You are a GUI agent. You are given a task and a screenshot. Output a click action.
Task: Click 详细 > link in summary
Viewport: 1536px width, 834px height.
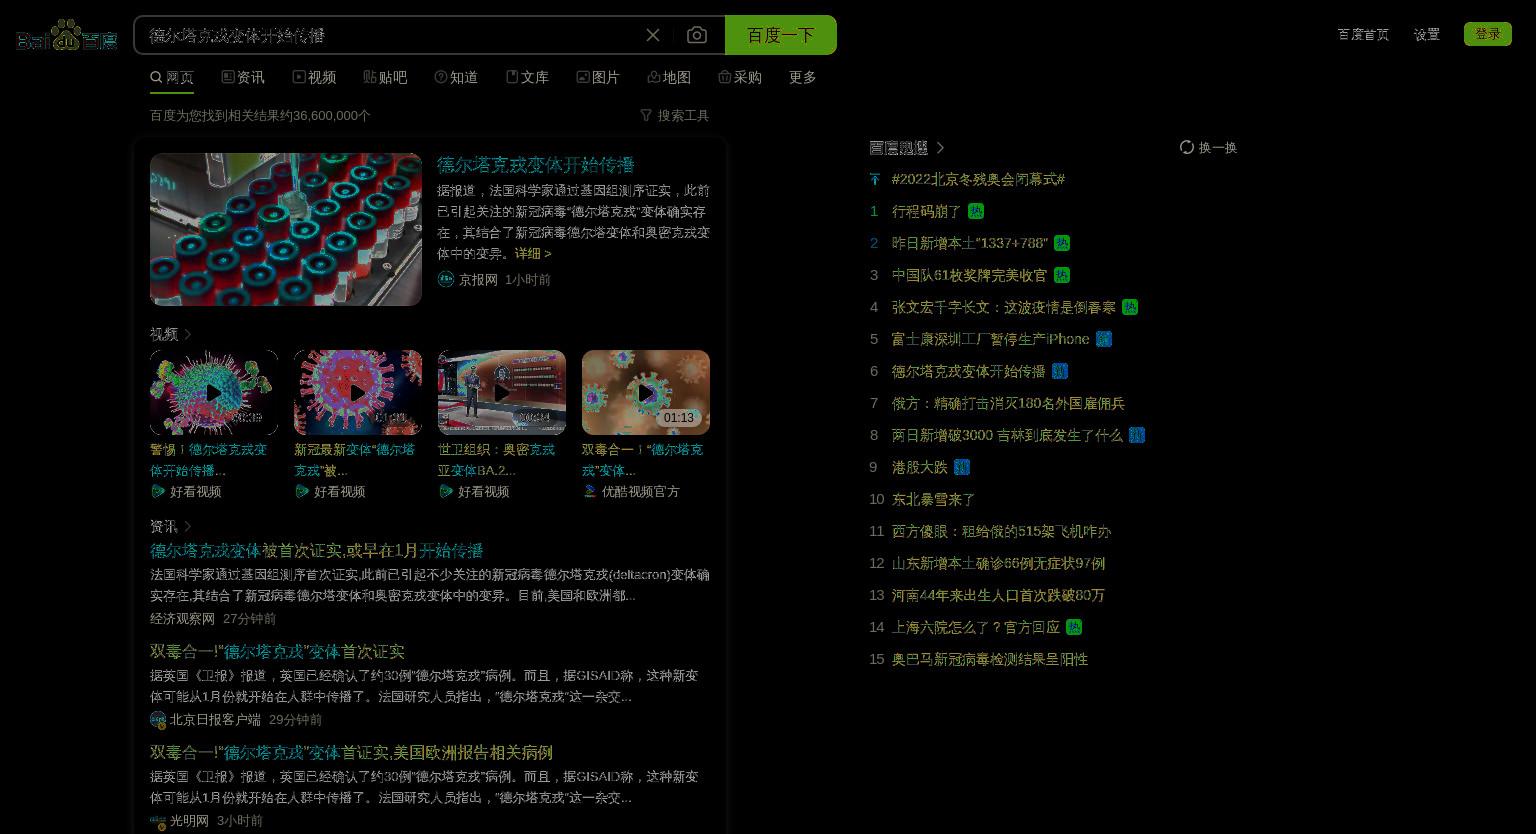pyautogui.click(x=533, y=253)
